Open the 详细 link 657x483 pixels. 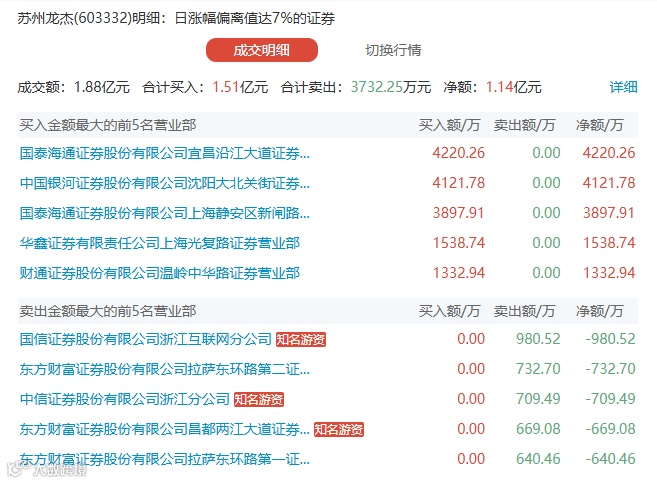[623, 87]
